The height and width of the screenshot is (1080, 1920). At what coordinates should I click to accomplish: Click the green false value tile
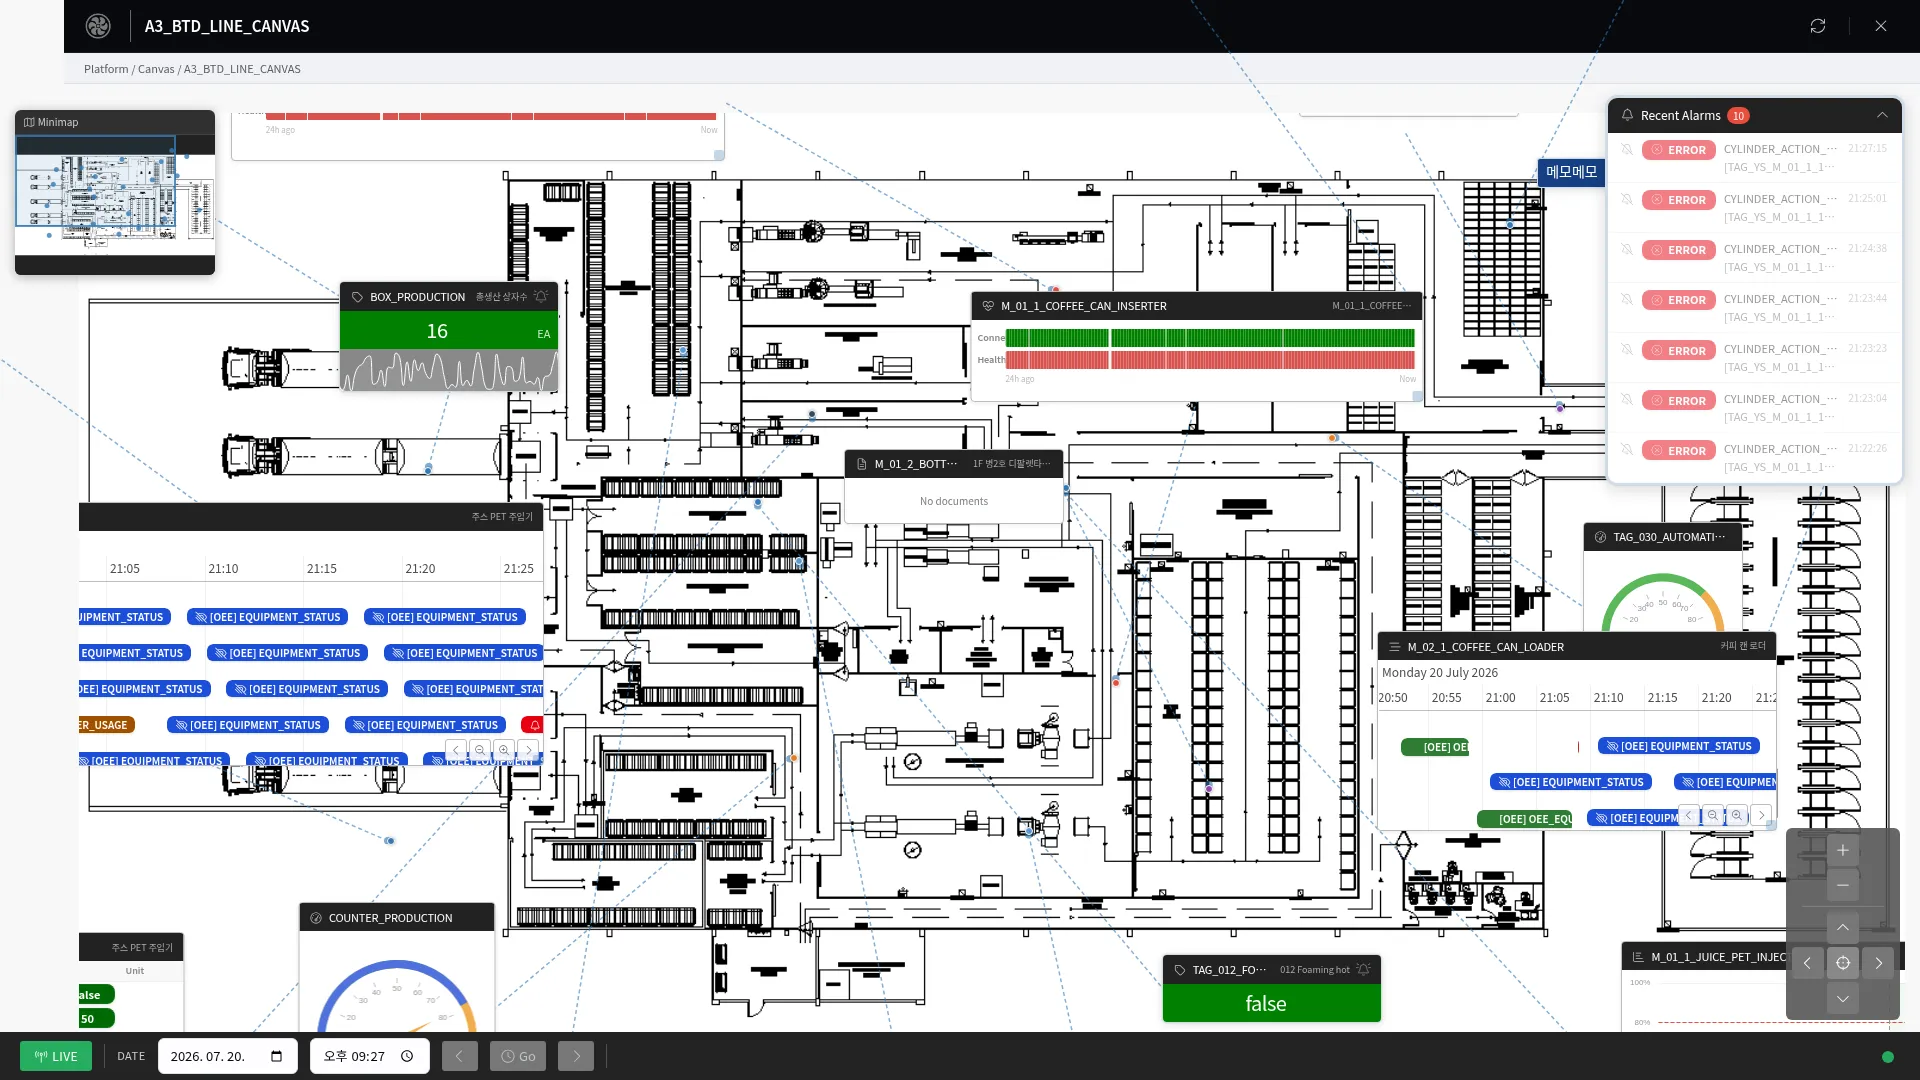[x=1271, y=1003]
